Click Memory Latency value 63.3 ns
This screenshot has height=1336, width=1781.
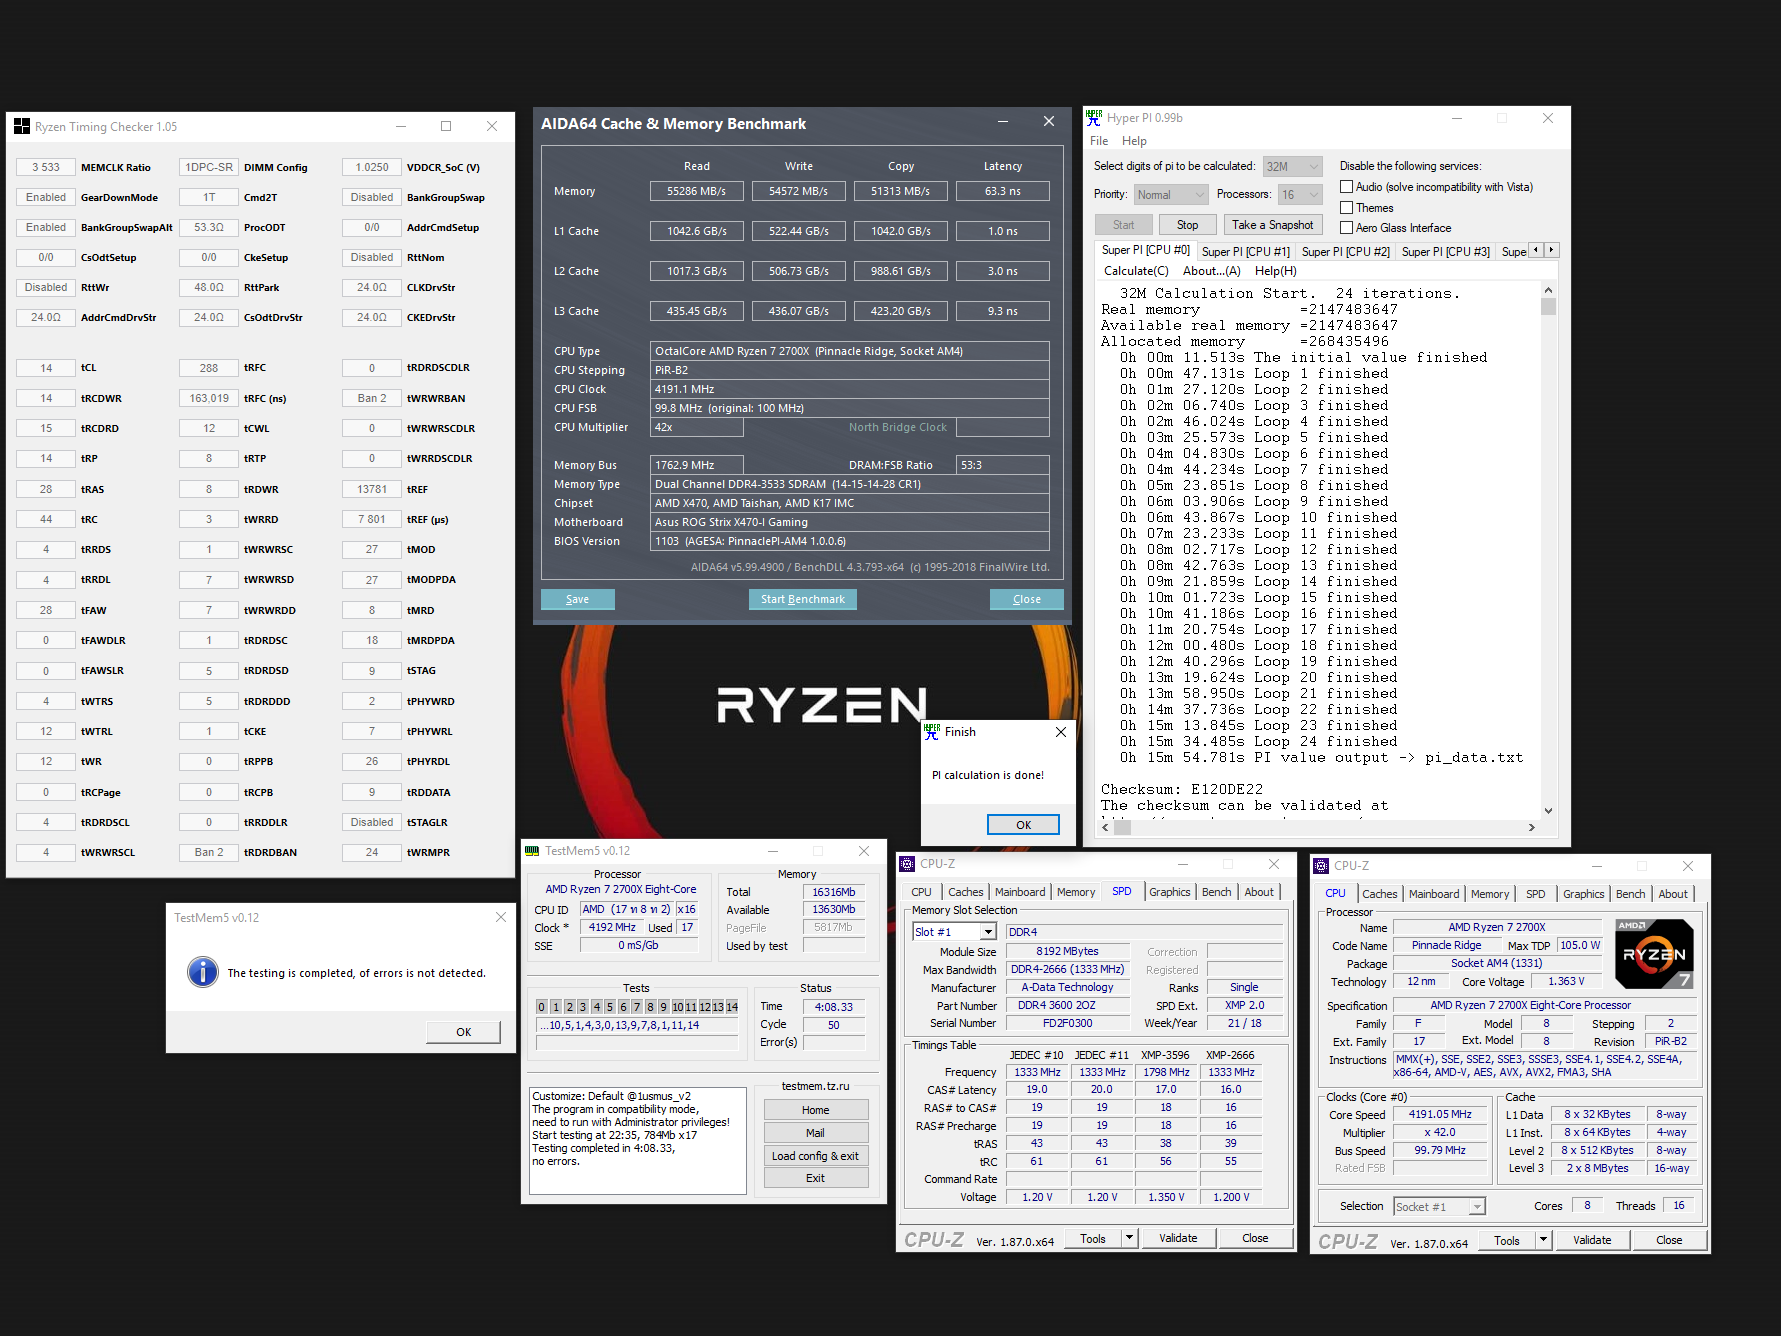click(1003, 191)
